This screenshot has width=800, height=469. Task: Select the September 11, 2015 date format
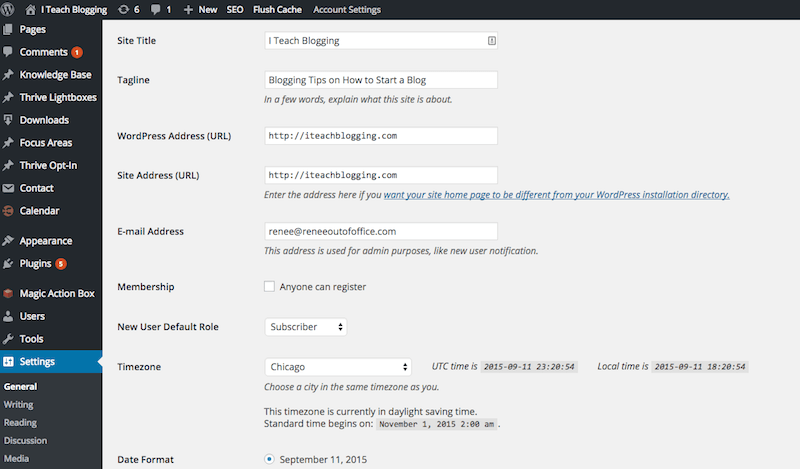coord(270,459)
